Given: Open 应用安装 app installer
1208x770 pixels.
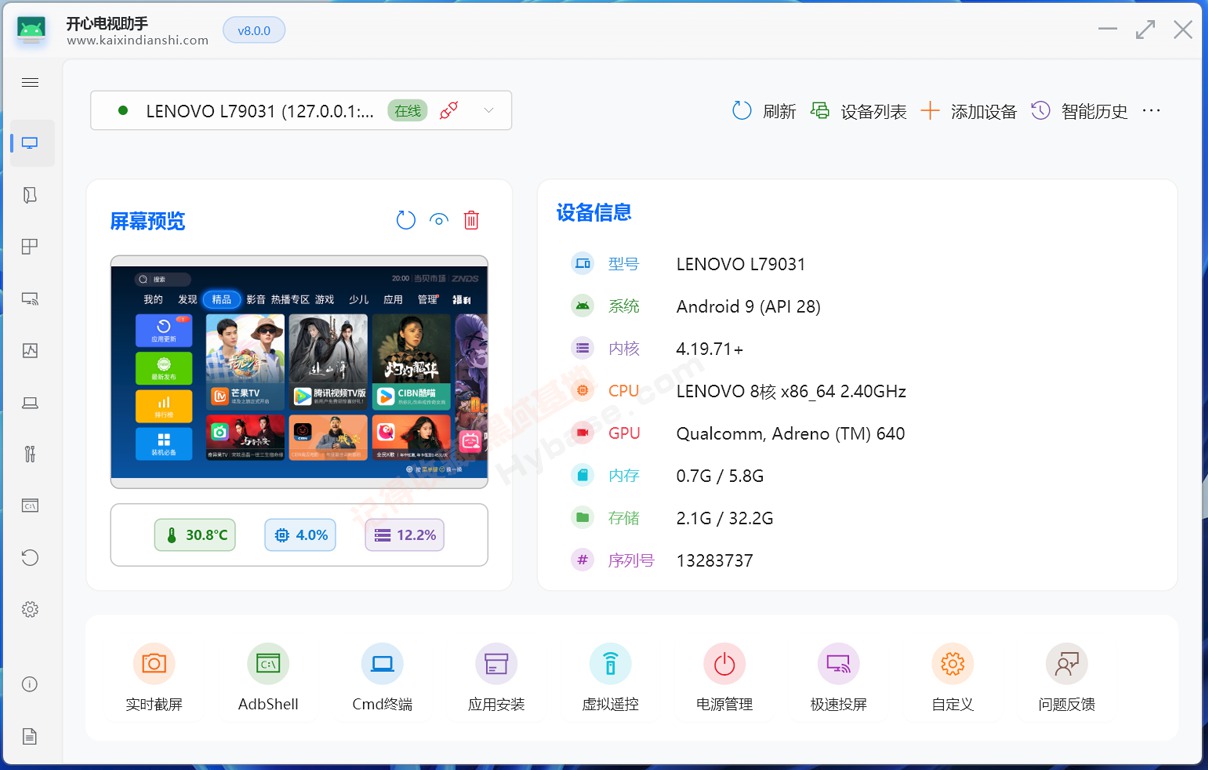Looking at the screenshot, I should click(x=496, y=664).
